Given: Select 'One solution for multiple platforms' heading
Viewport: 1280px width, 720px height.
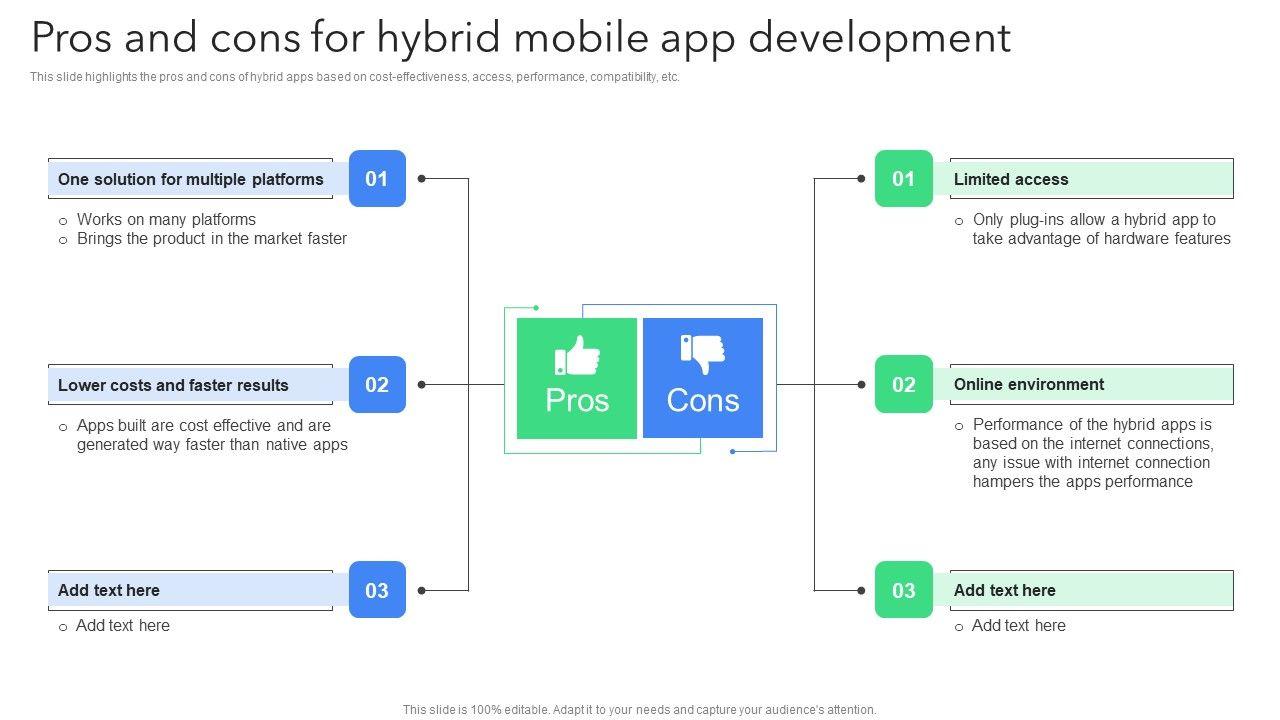Looking at the screenshot, I should pos(191,180).
